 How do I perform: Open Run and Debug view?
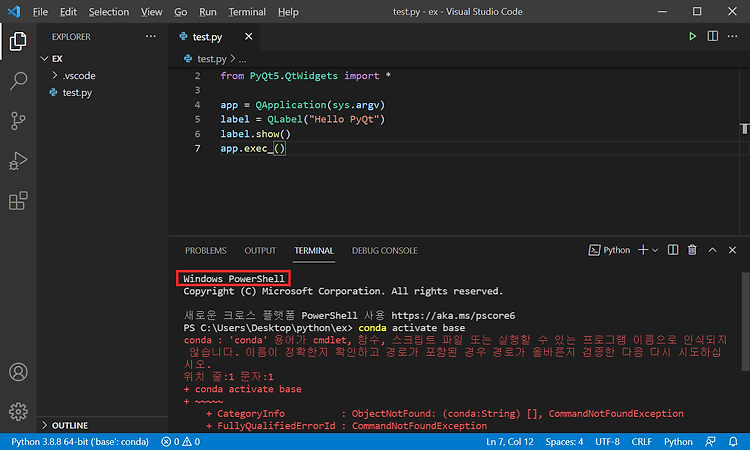pyautogui.click(x=18, y=161)
